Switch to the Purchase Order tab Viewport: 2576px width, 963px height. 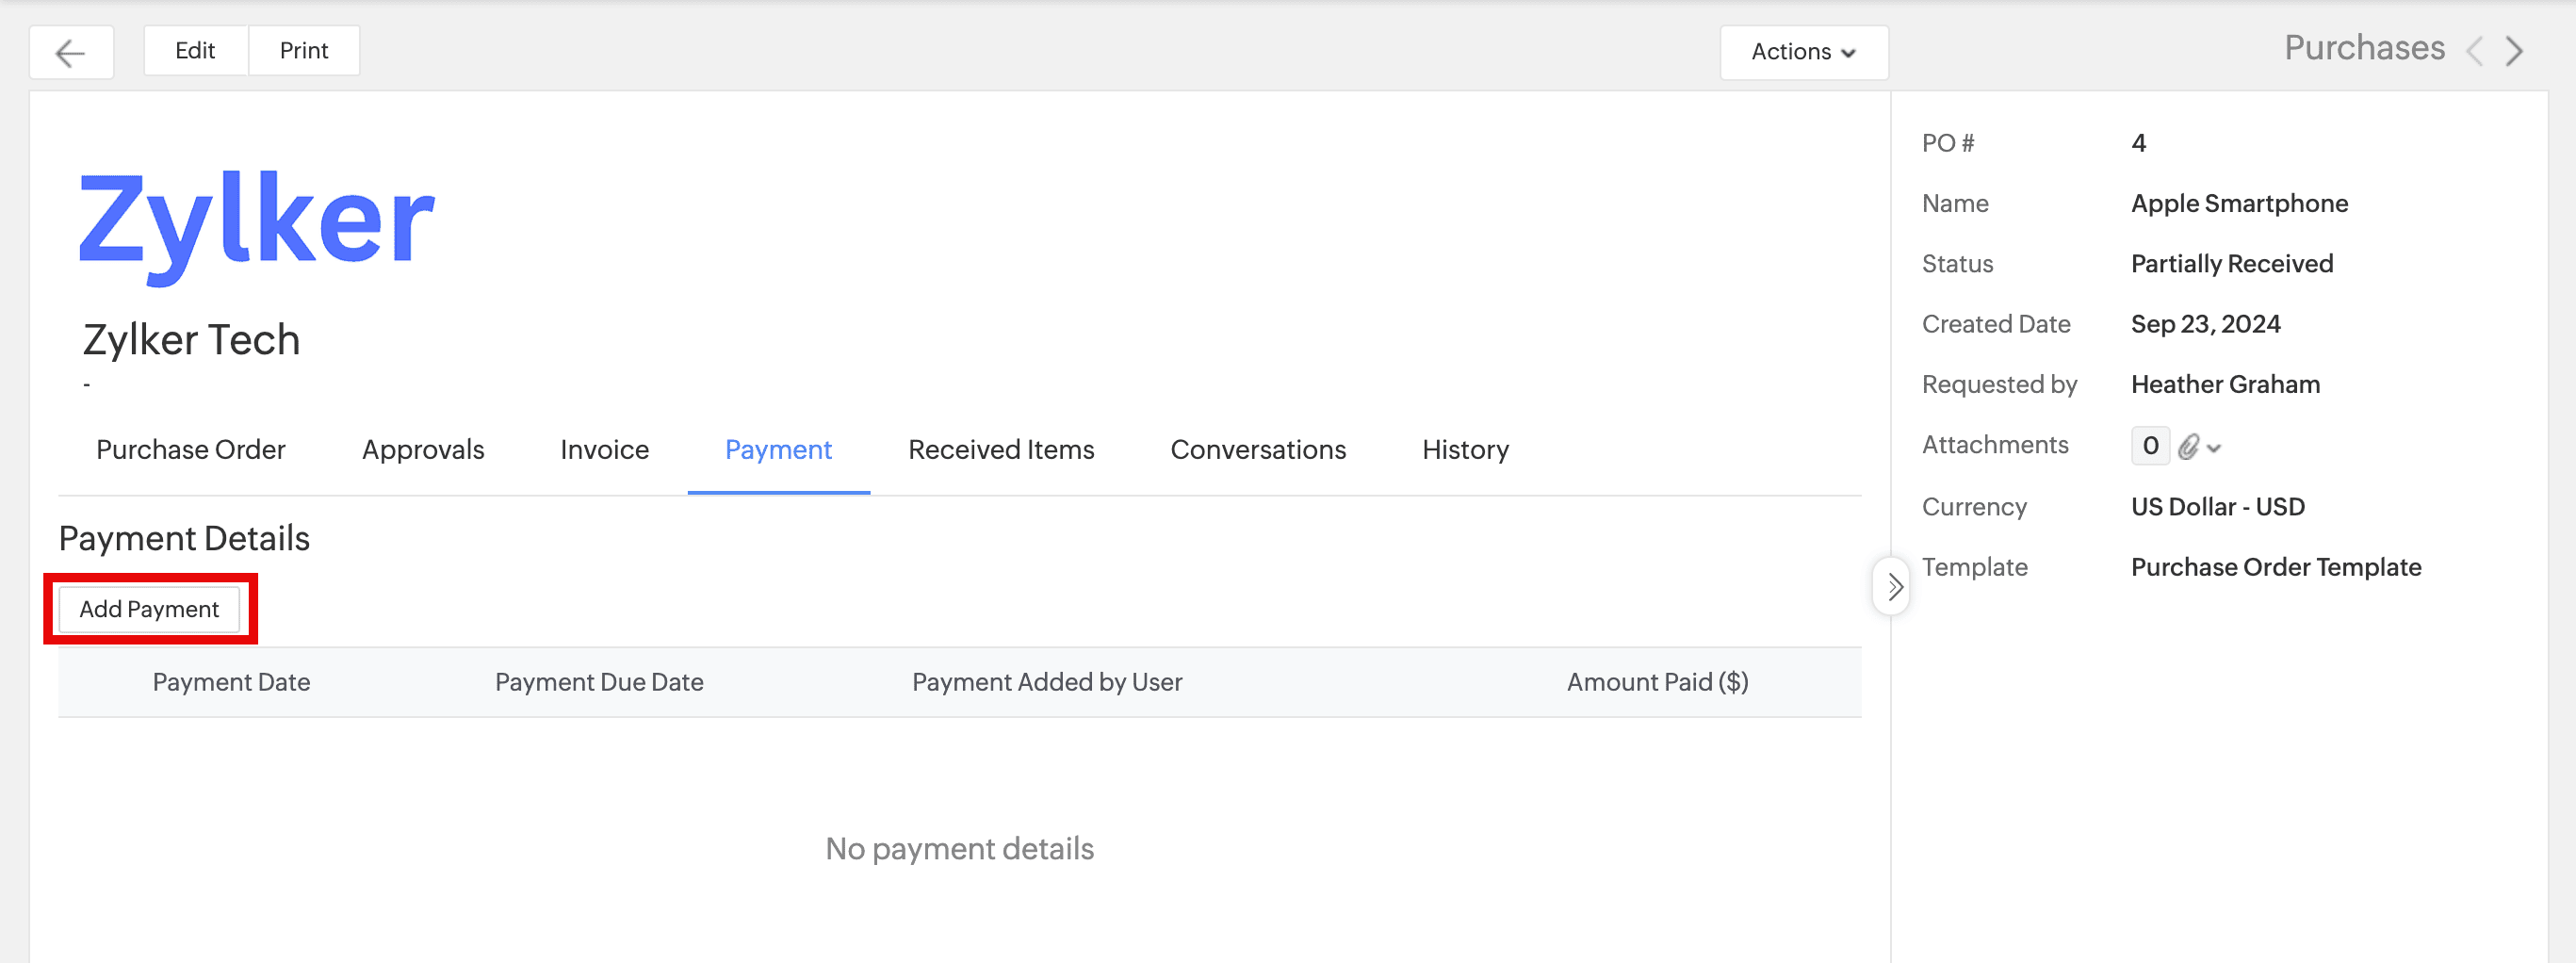point(190,450)
